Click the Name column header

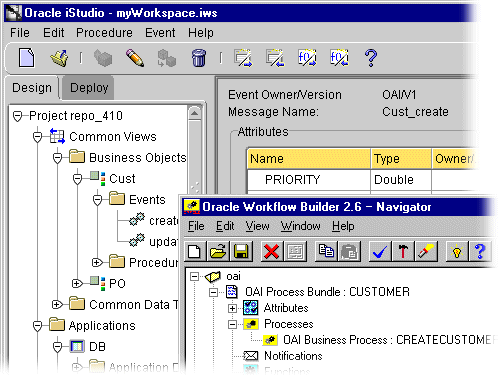[x=309, y=159]
